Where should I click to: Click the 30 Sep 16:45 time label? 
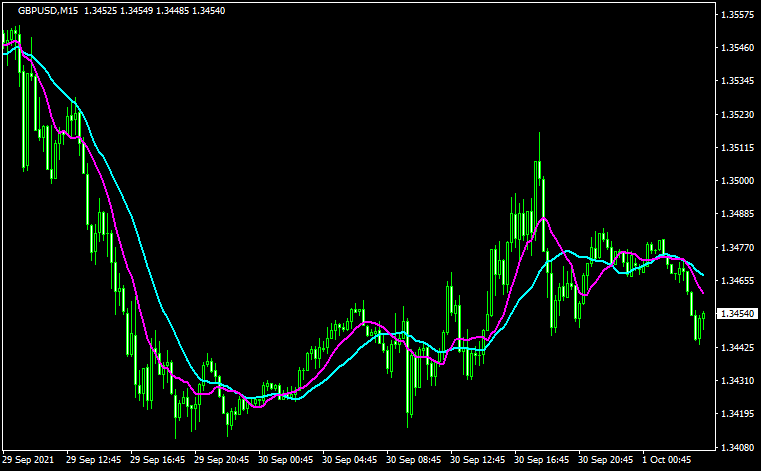pyautogui.click(x=542, y=459)
